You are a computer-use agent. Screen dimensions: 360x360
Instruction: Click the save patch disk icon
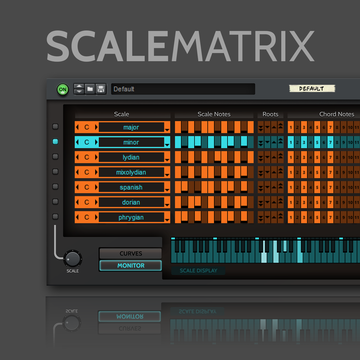[101, 89]
